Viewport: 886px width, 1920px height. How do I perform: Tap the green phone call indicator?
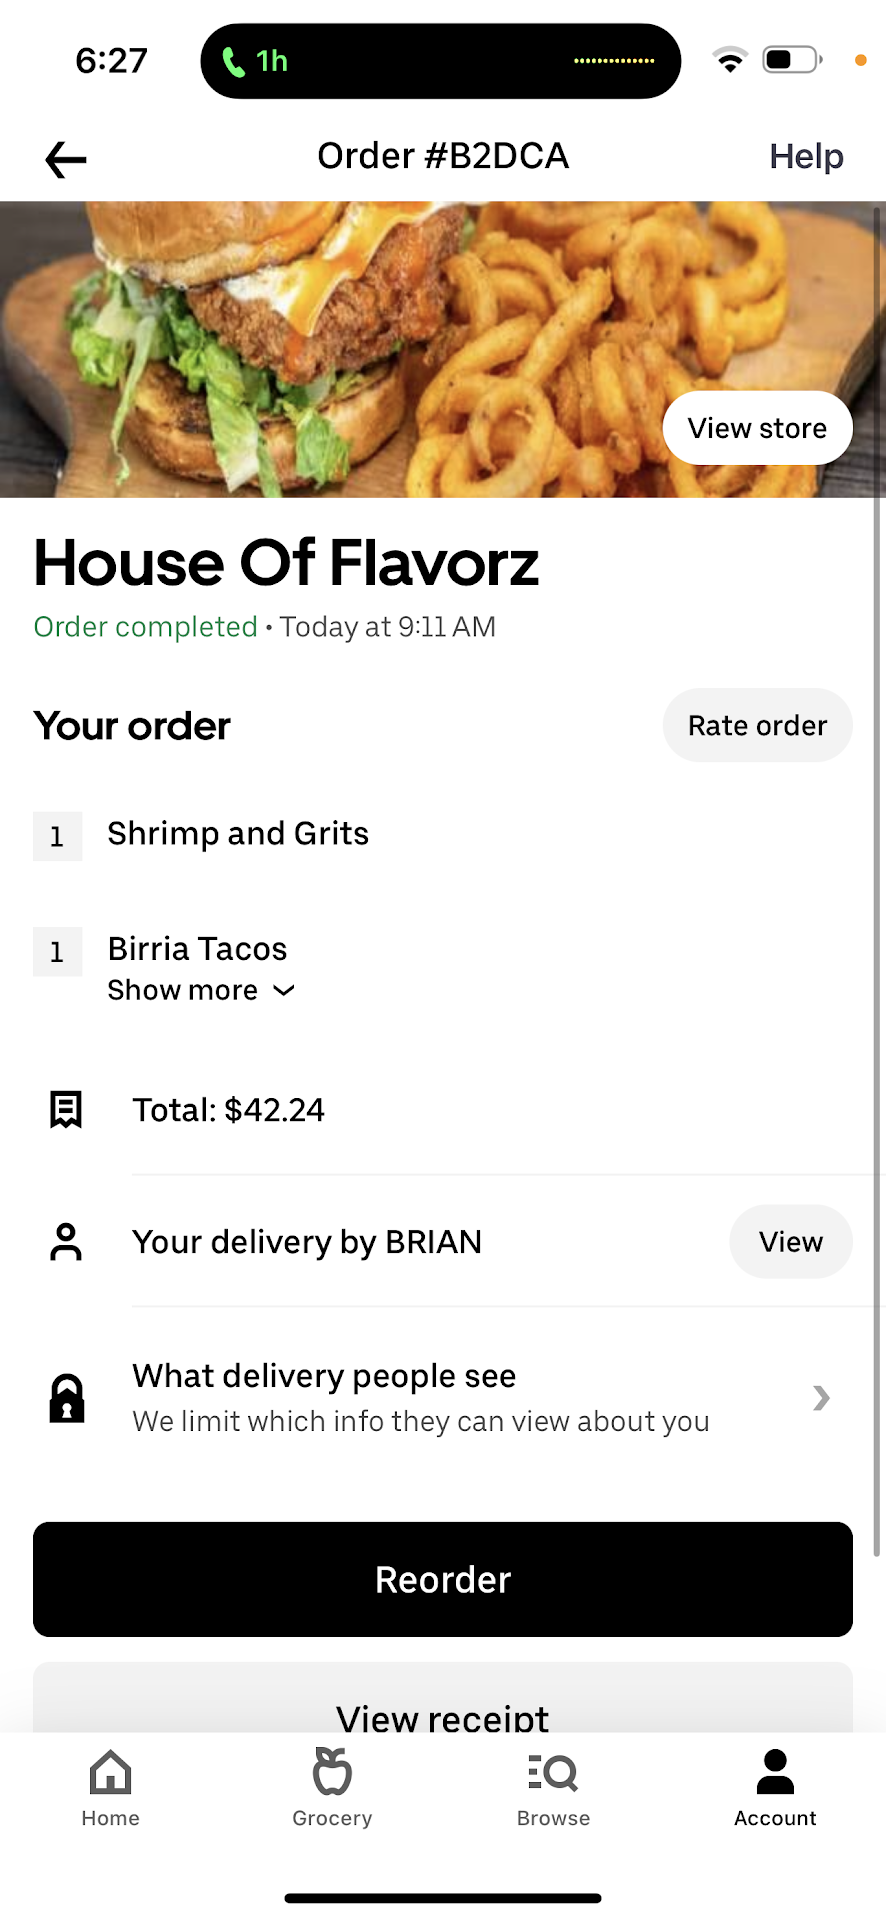(233, 62)
